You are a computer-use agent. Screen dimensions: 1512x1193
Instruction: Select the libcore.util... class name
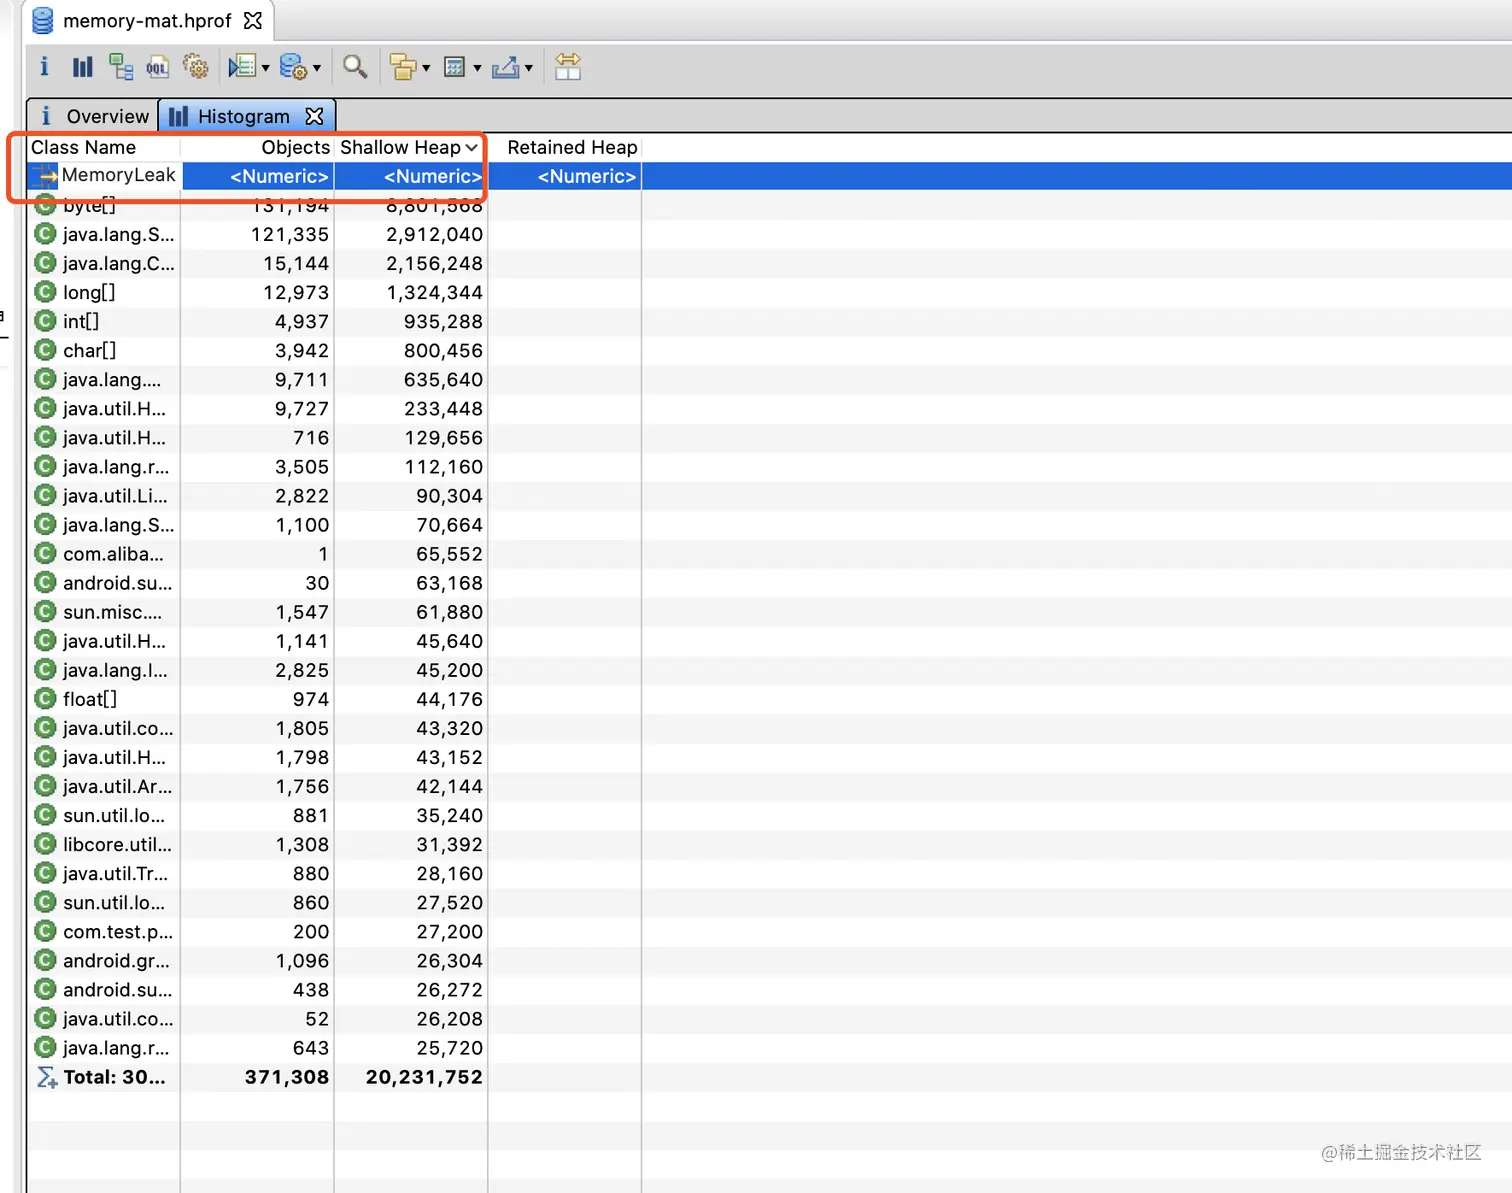pyautogui.click(x=117, y=844)
